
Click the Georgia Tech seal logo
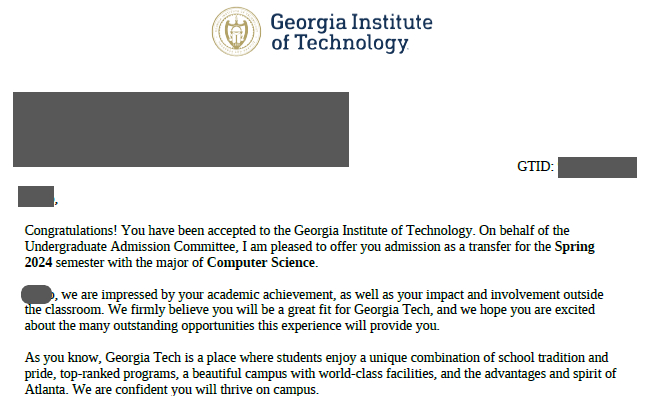tap(236, 32)
